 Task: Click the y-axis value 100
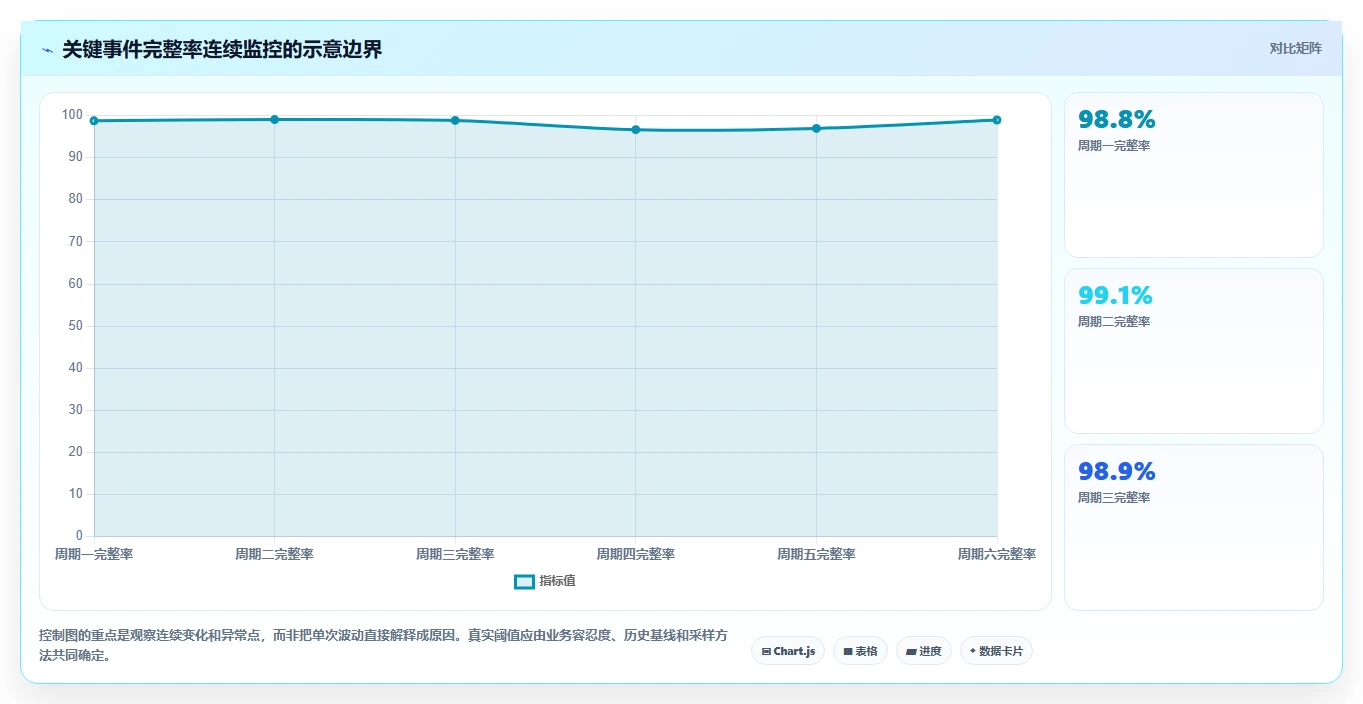pyautogui.click(x=72, y=115)
